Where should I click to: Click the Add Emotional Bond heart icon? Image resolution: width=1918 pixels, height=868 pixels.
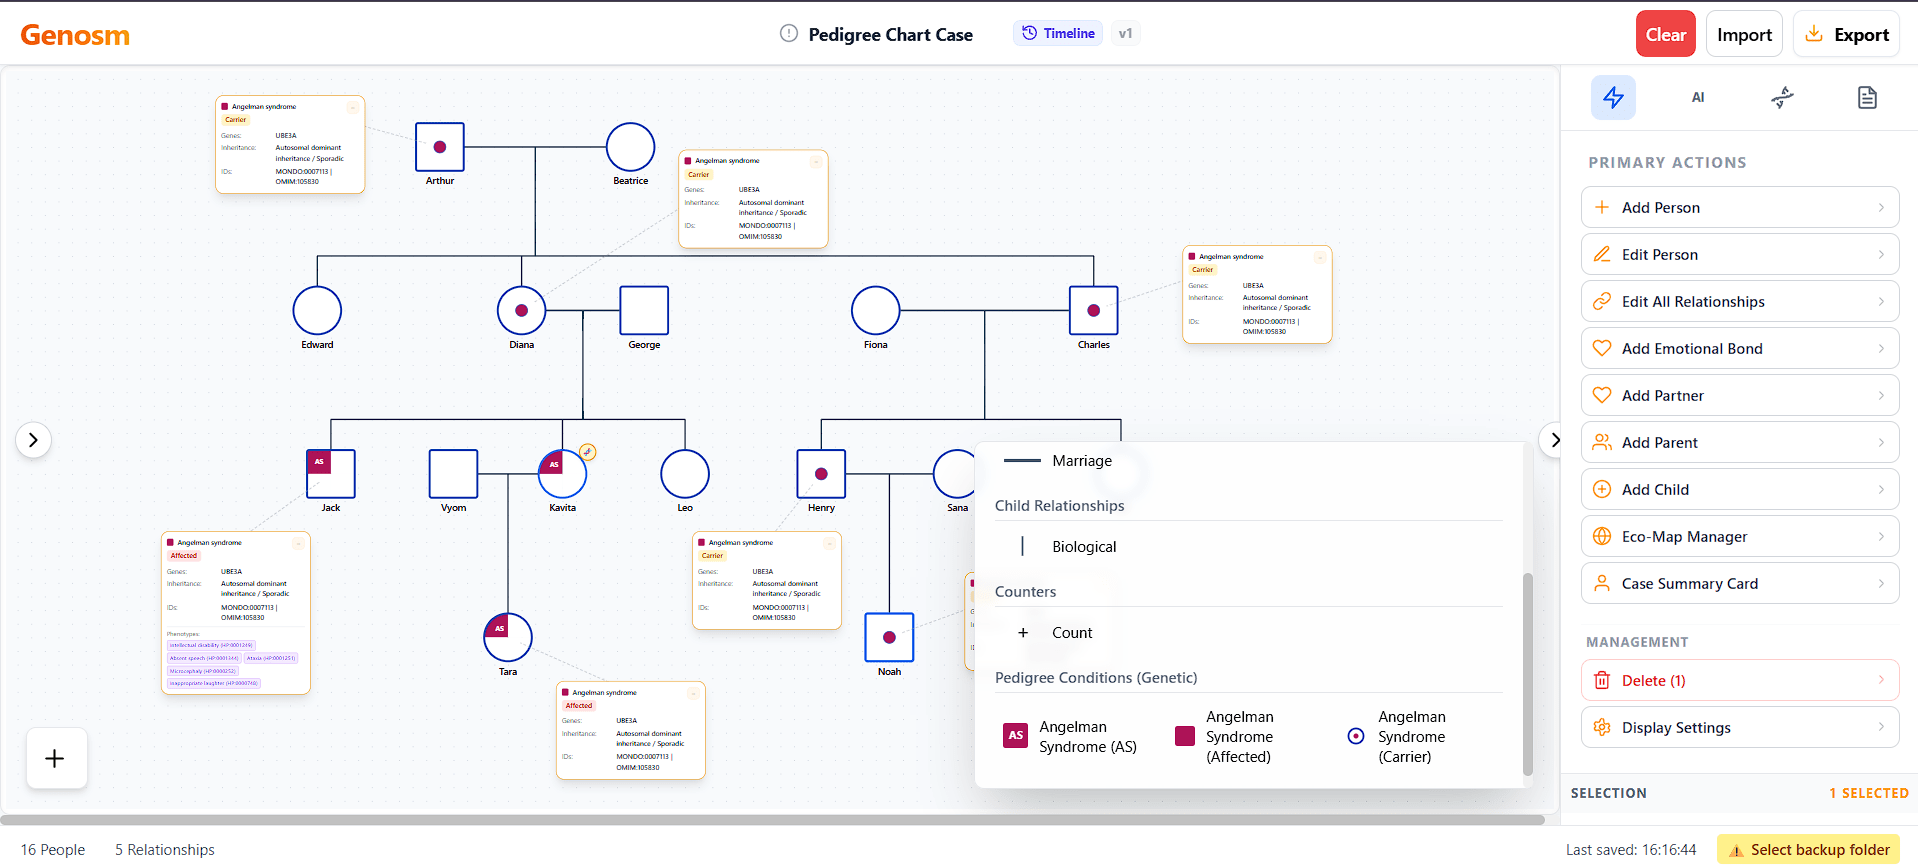[x=1602, y=348]
